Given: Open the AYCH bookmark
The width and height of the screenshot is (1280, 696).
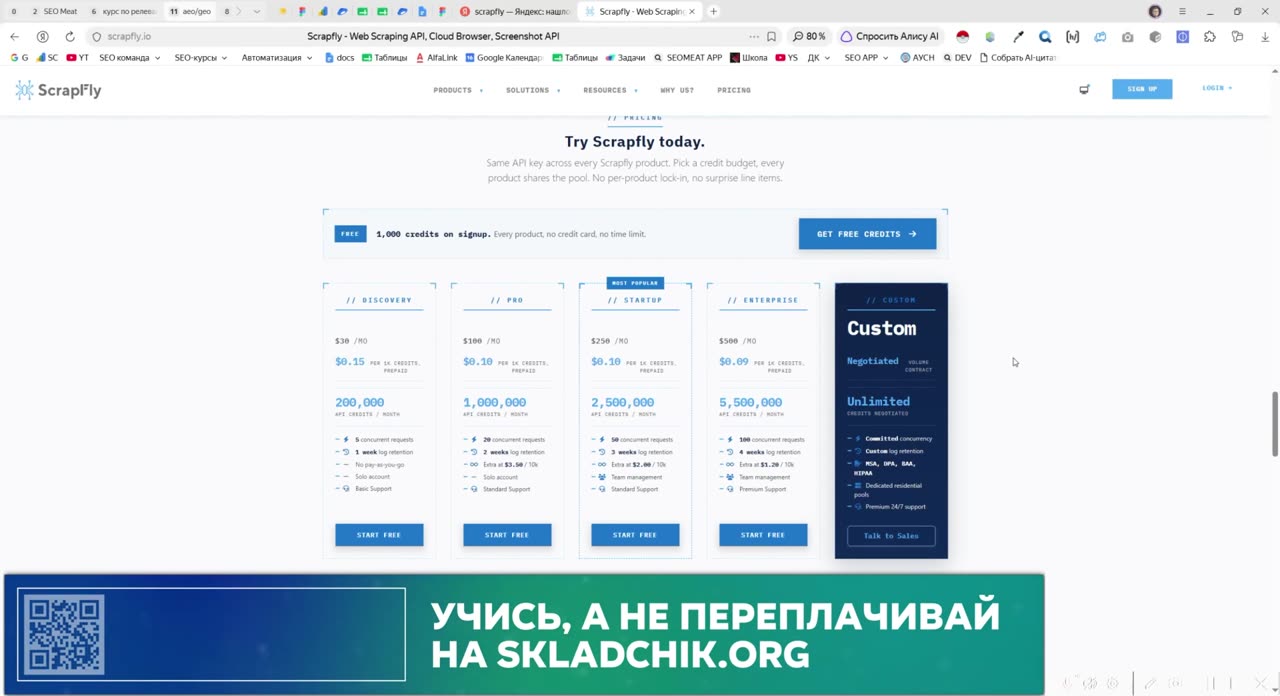Looking at the screenshot, I should (917, 58).
